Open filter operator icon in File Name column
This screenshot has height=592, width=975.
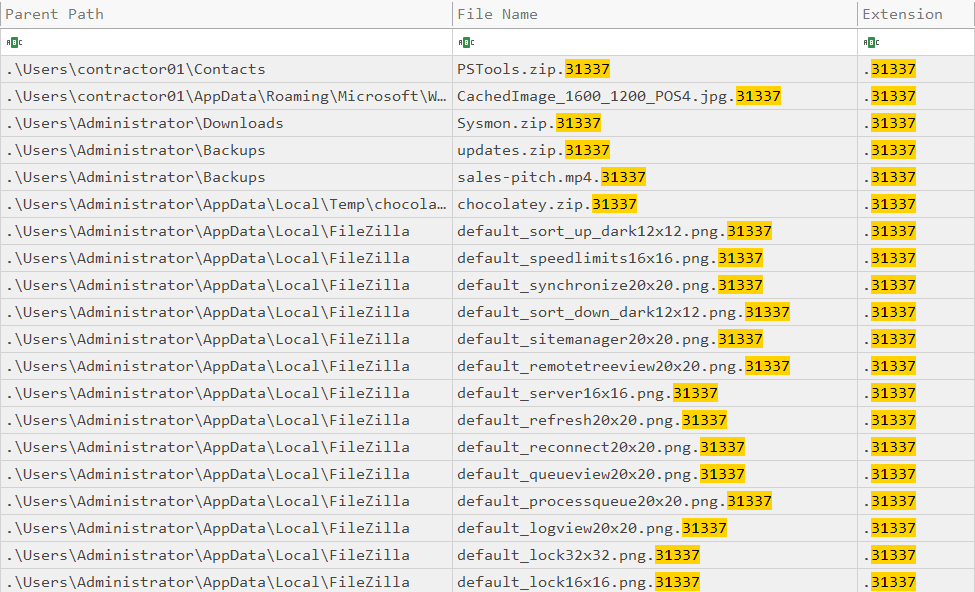click(x=465, y=42)
